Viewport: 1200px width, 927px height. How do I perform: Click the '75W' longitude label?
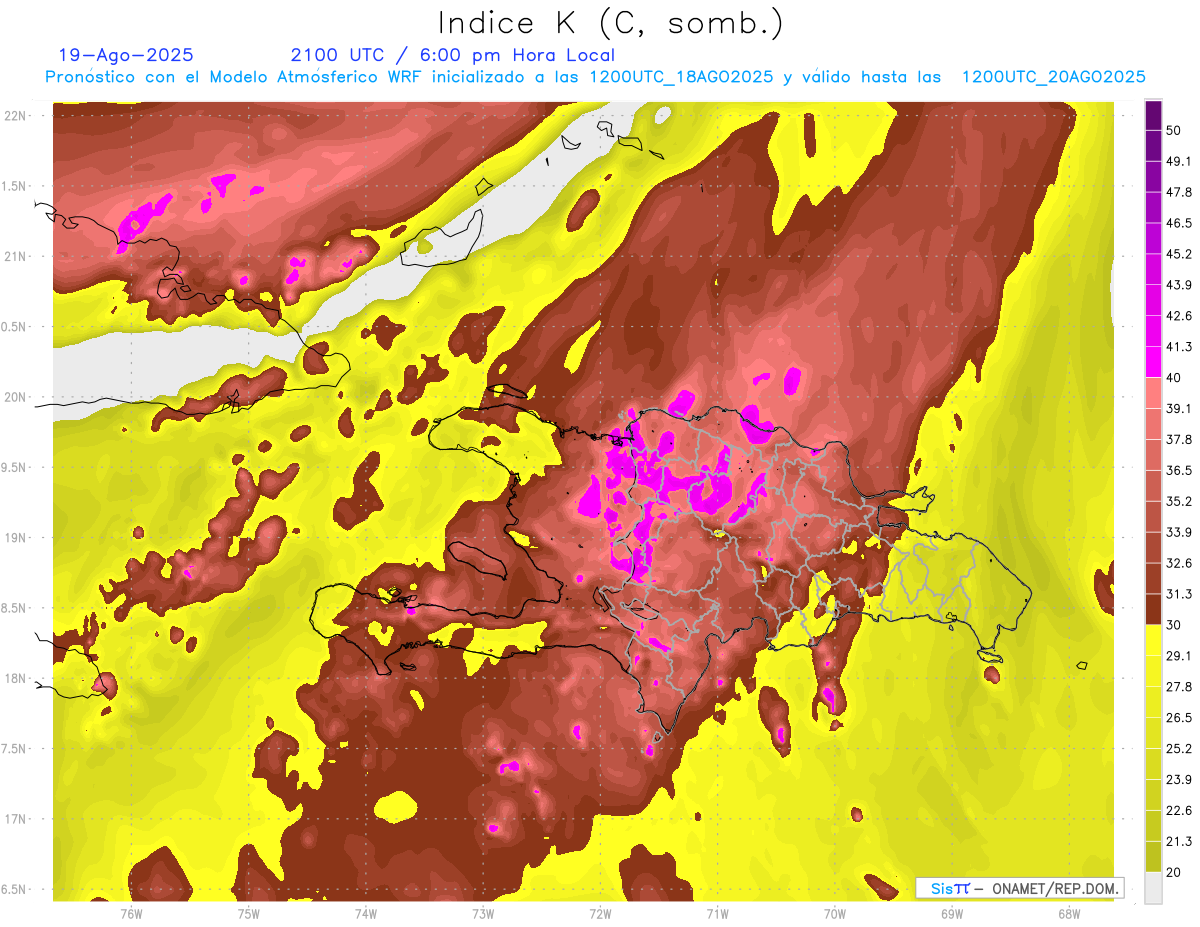(248, 914)
